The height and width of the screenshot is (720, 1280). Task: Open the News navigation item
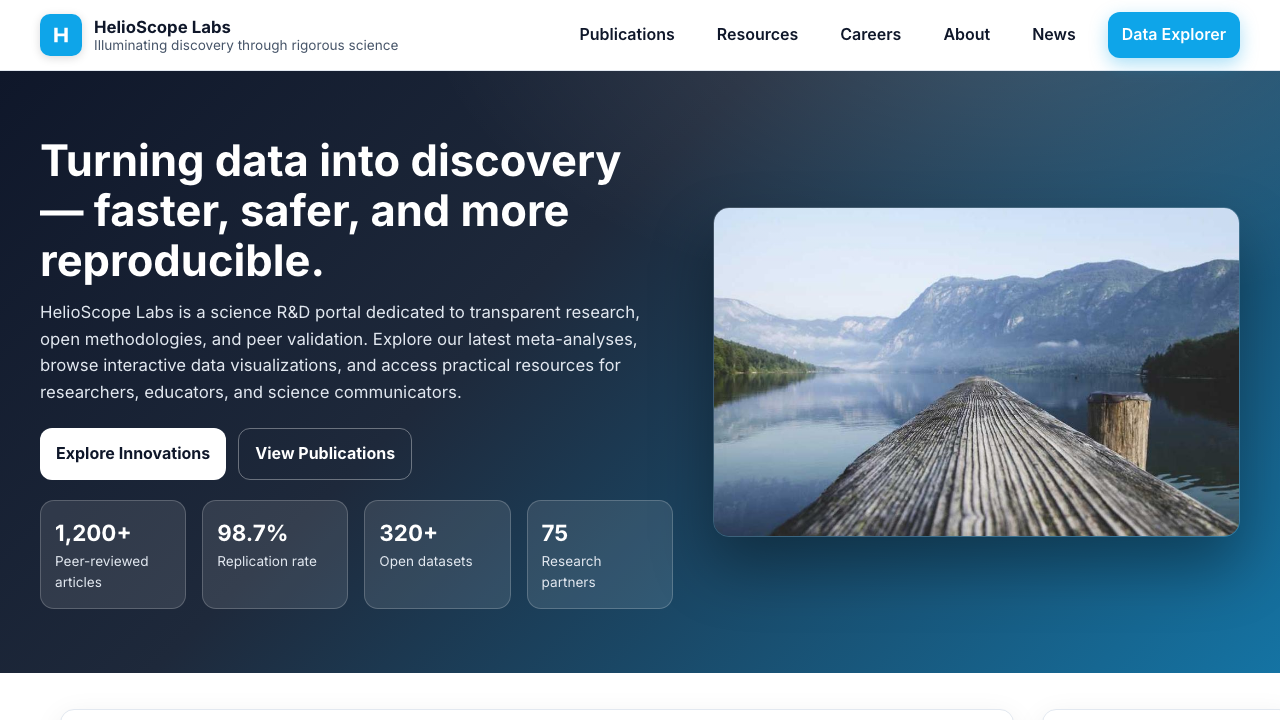(x=1054, y=34)
